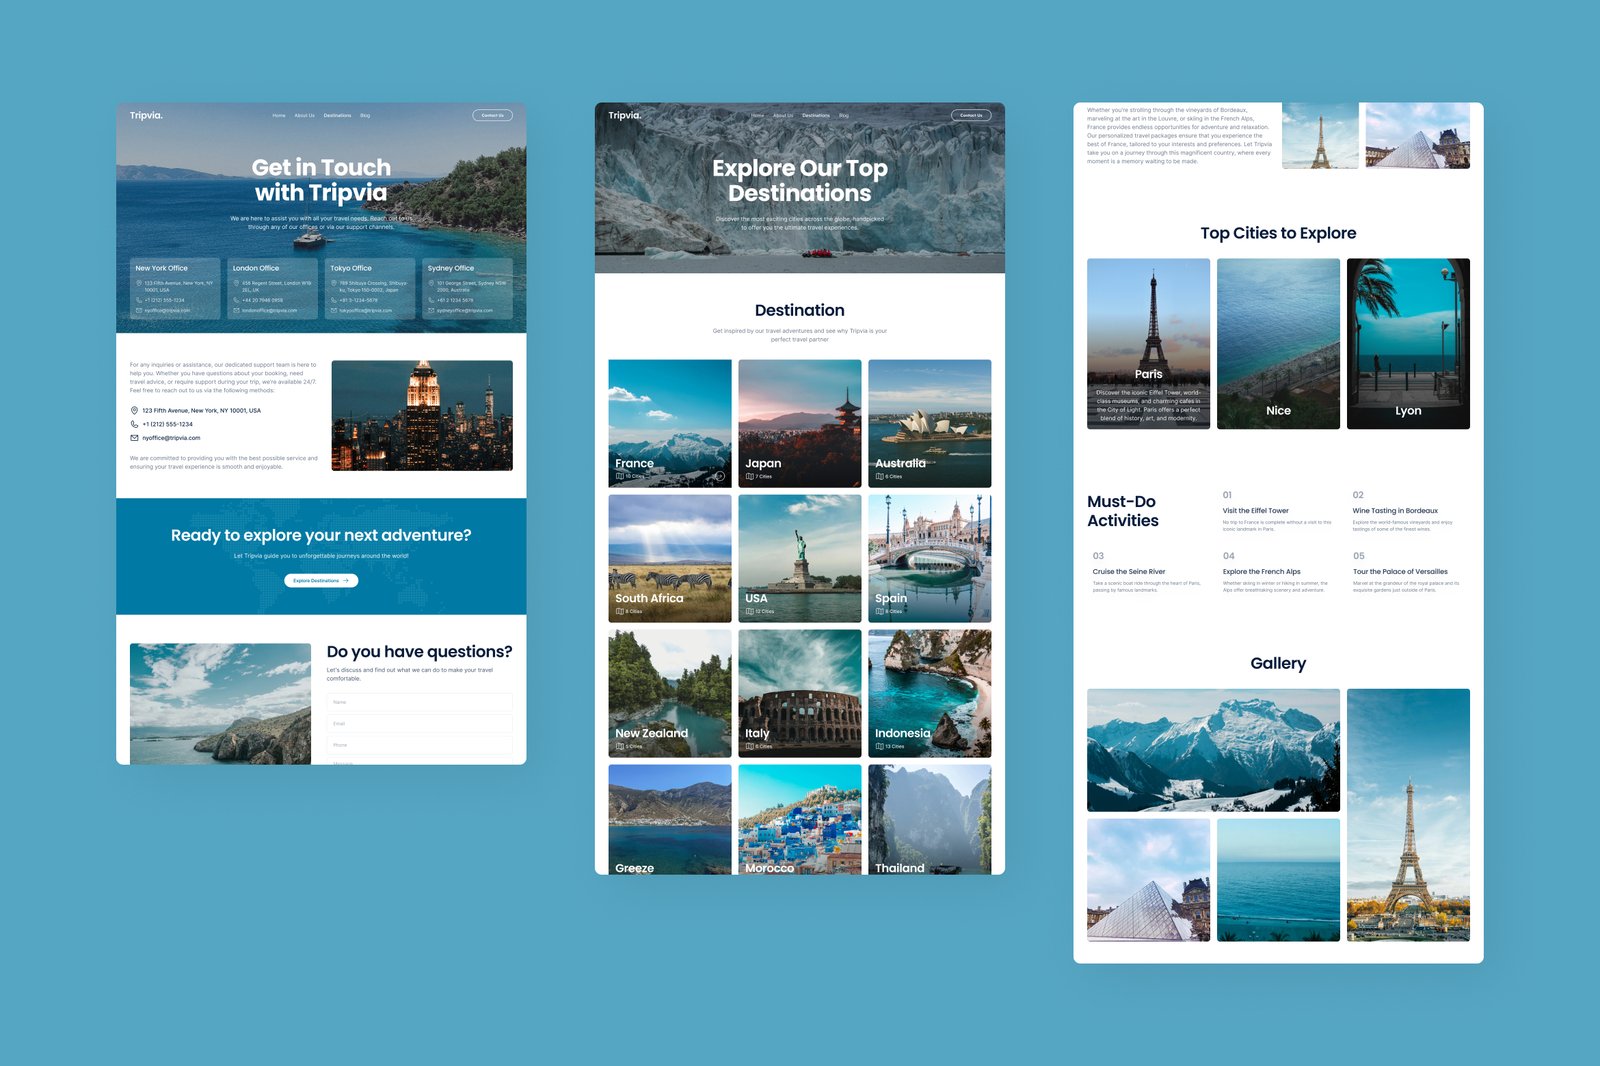Open About Us in the destinations page navigation
1600x1066 pixels.
pyautogui.click(x=783, y=116)
